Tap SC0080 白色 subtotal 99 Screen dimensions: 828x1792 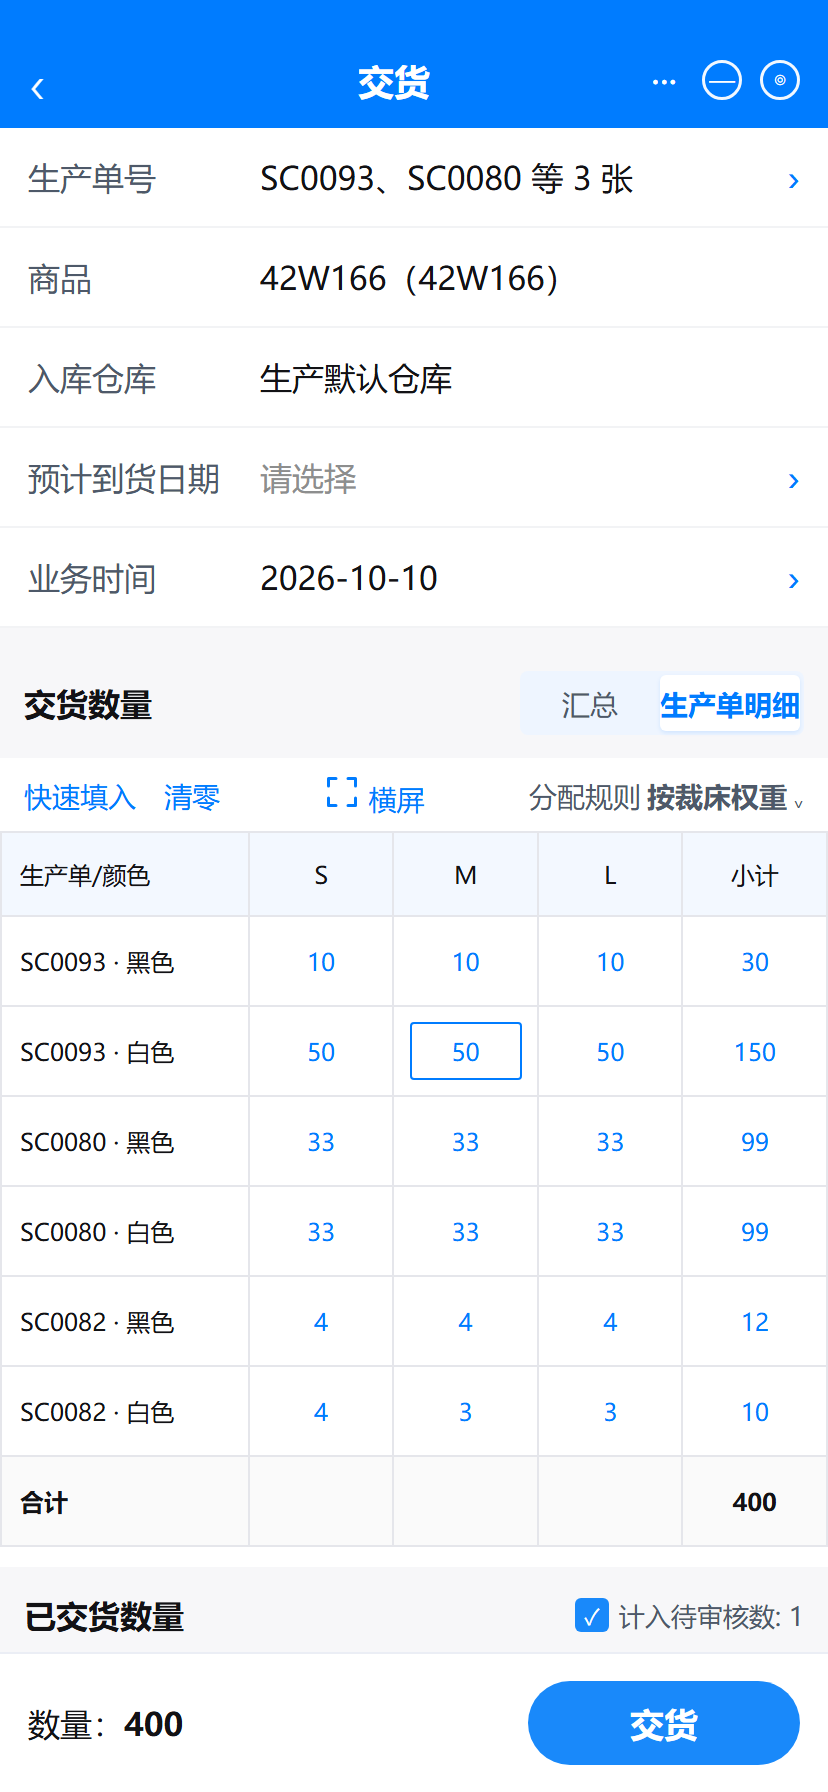click(755, 1232)
